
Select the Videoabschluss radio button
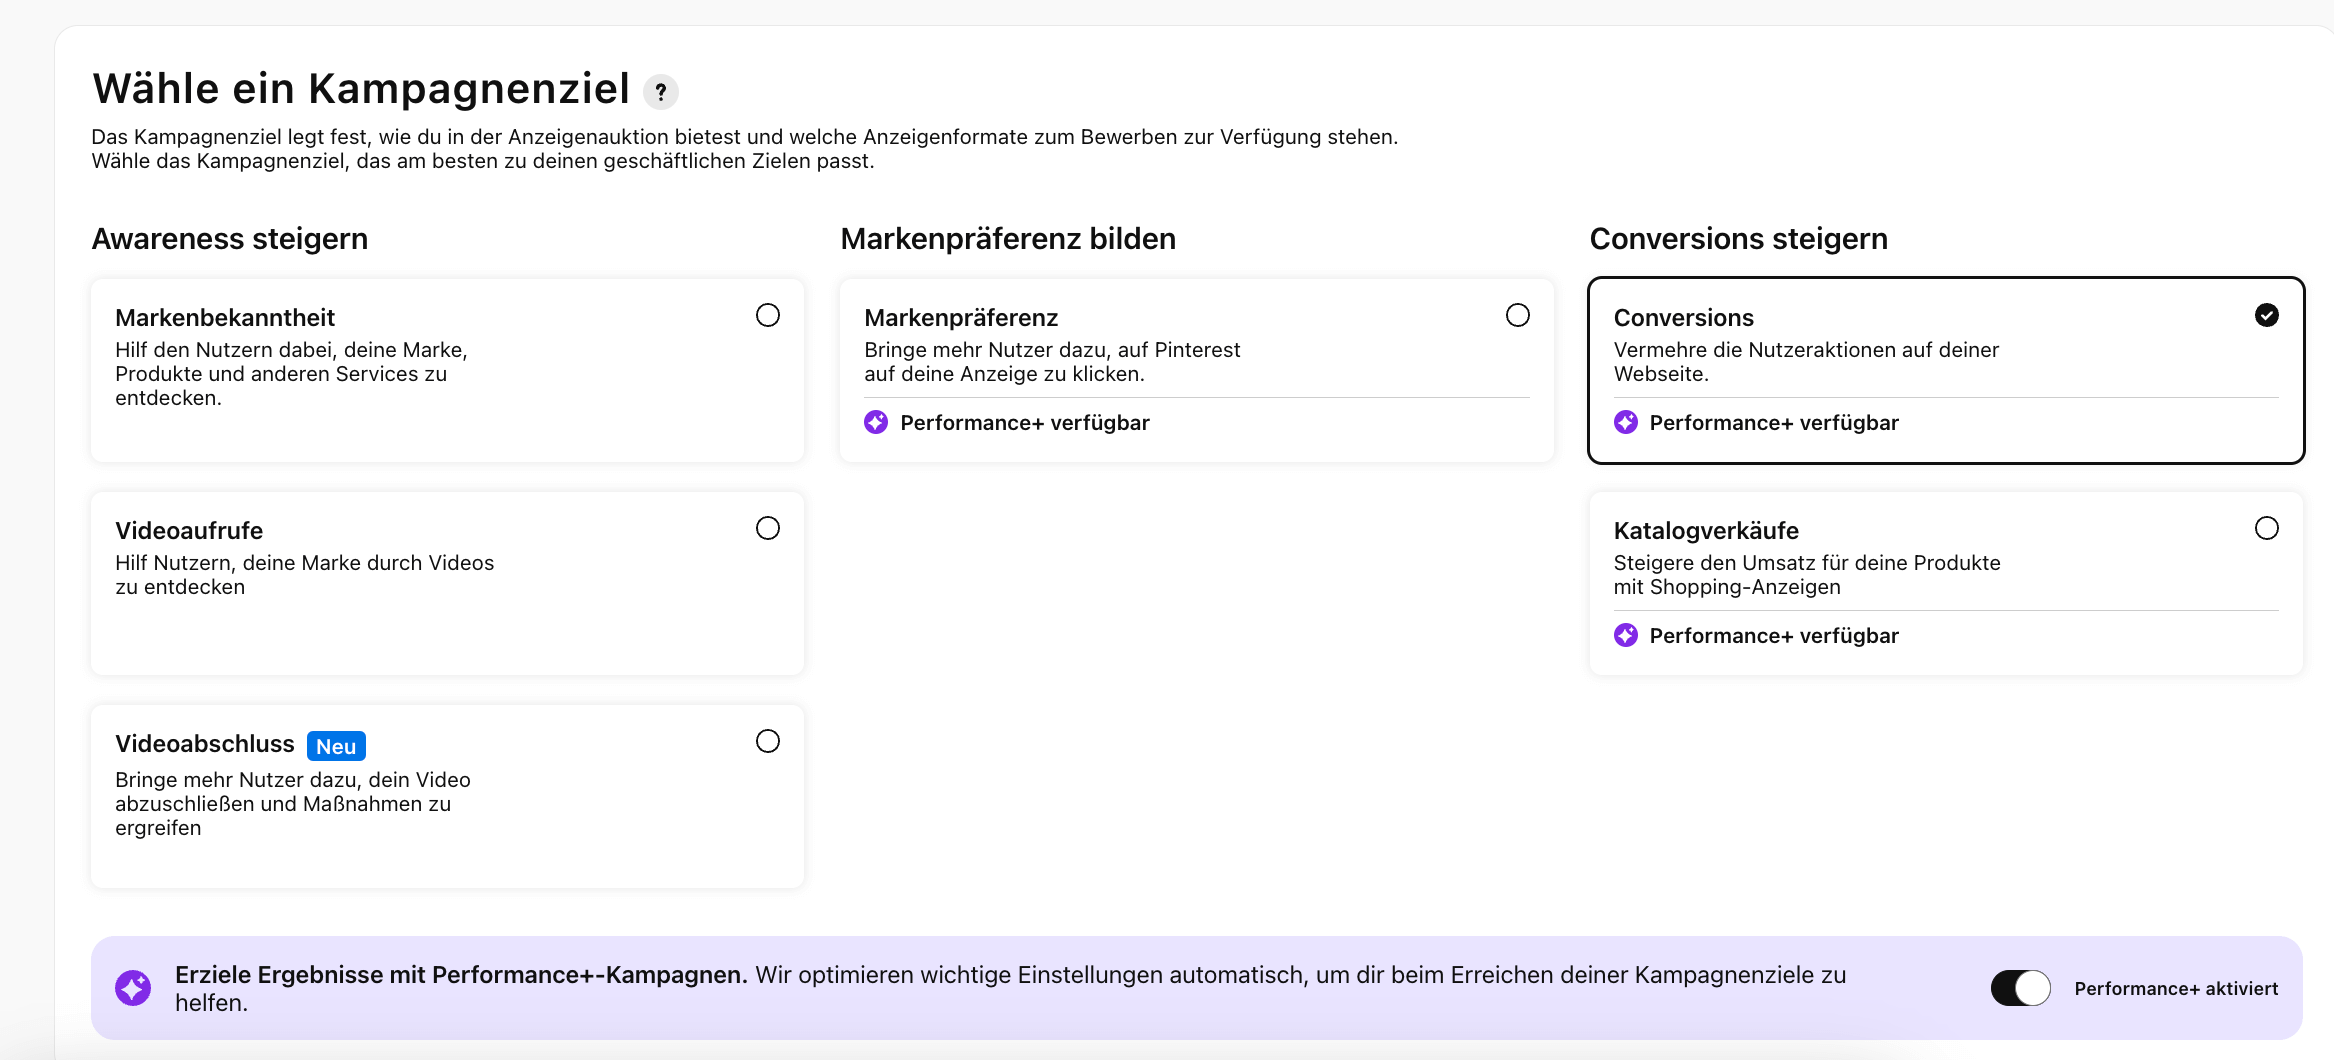(x=768, y=741)
